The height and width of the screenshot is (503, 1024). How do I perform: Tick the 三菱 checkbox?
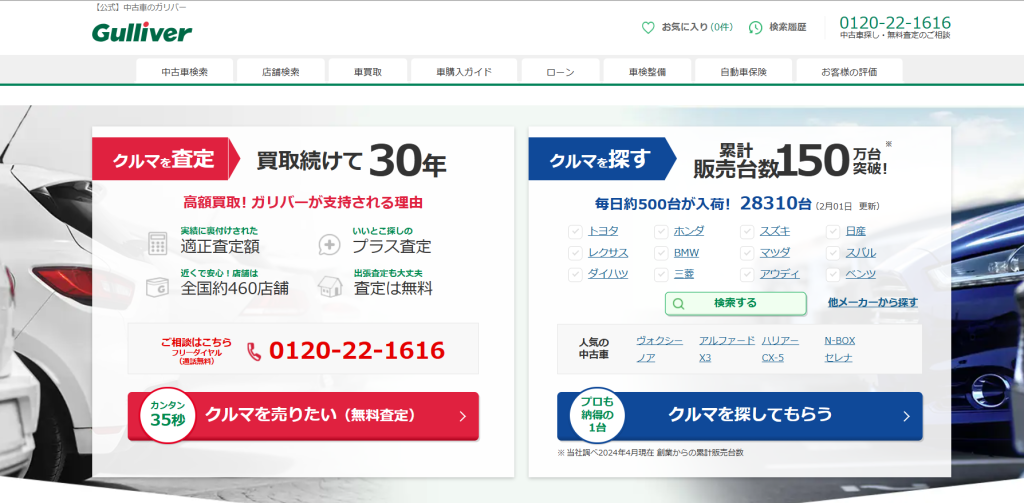point(661,274)
